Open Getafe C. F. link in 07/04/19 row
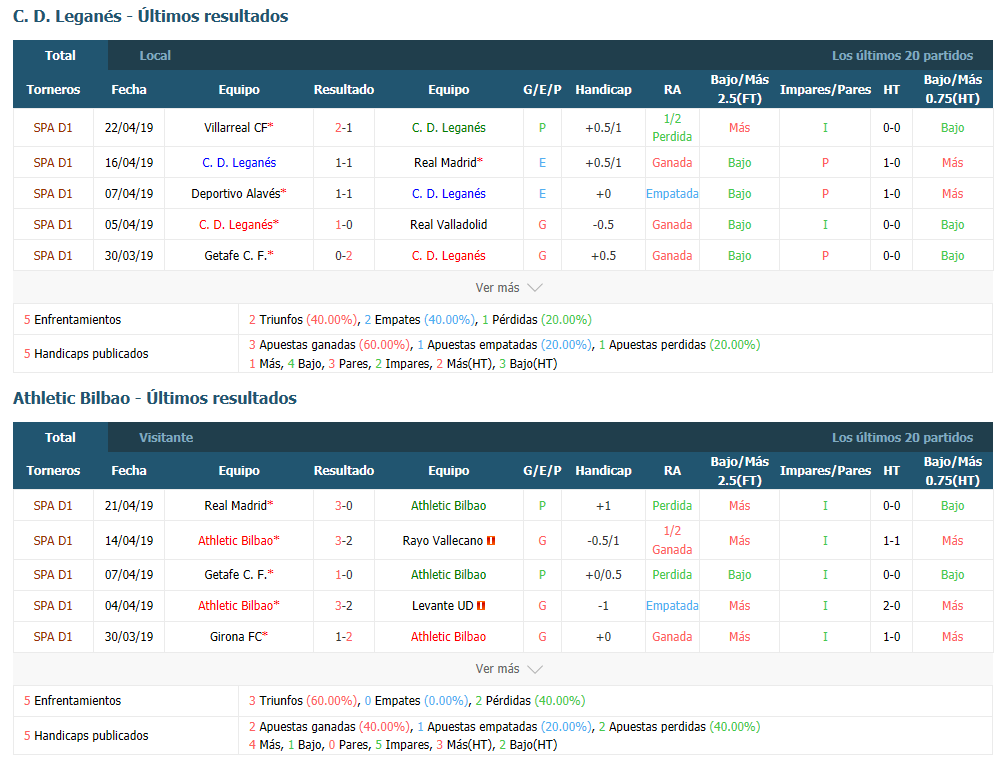 pos(236,575)
